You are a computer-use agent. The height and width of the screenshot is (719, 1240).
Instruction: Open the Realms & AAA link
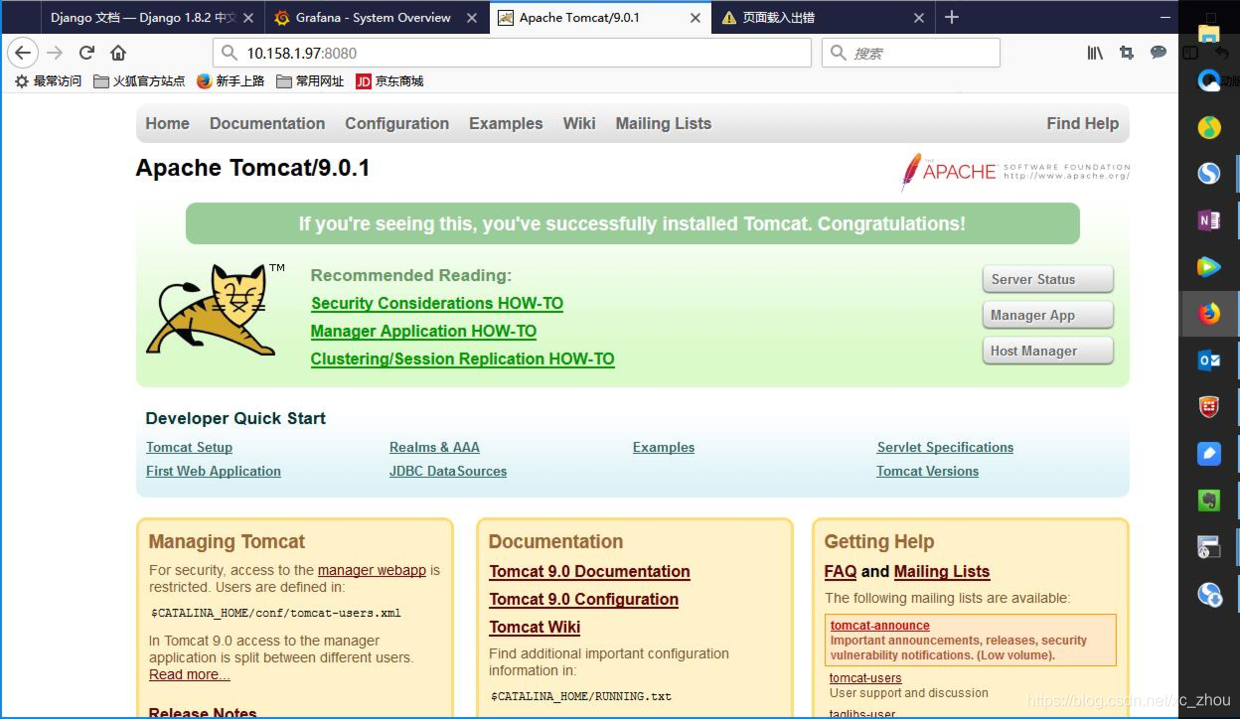pyautogui.click(x=434, y=447)
